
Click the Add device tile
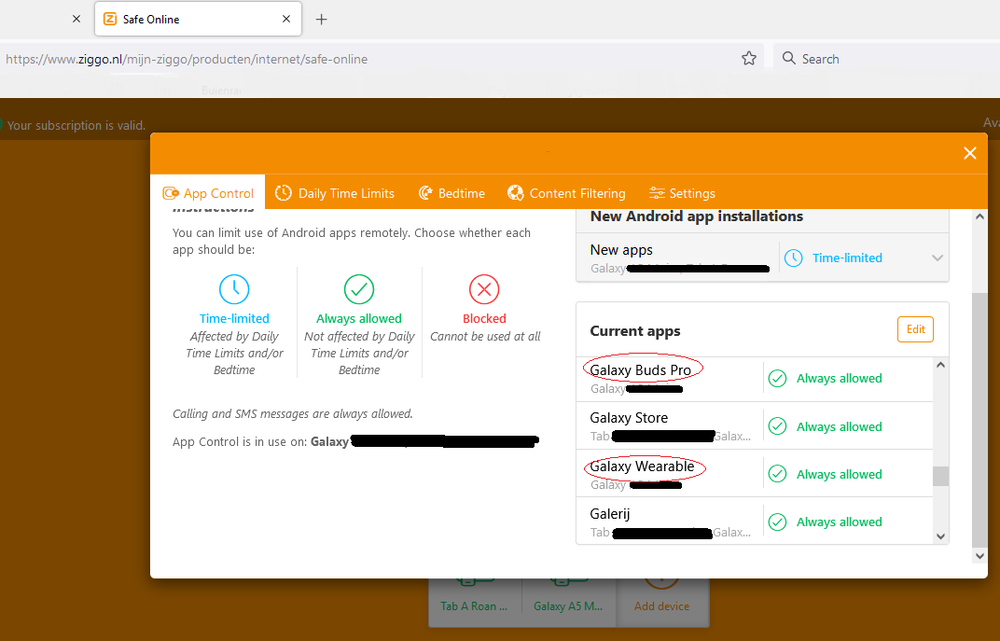coord(662,603)
